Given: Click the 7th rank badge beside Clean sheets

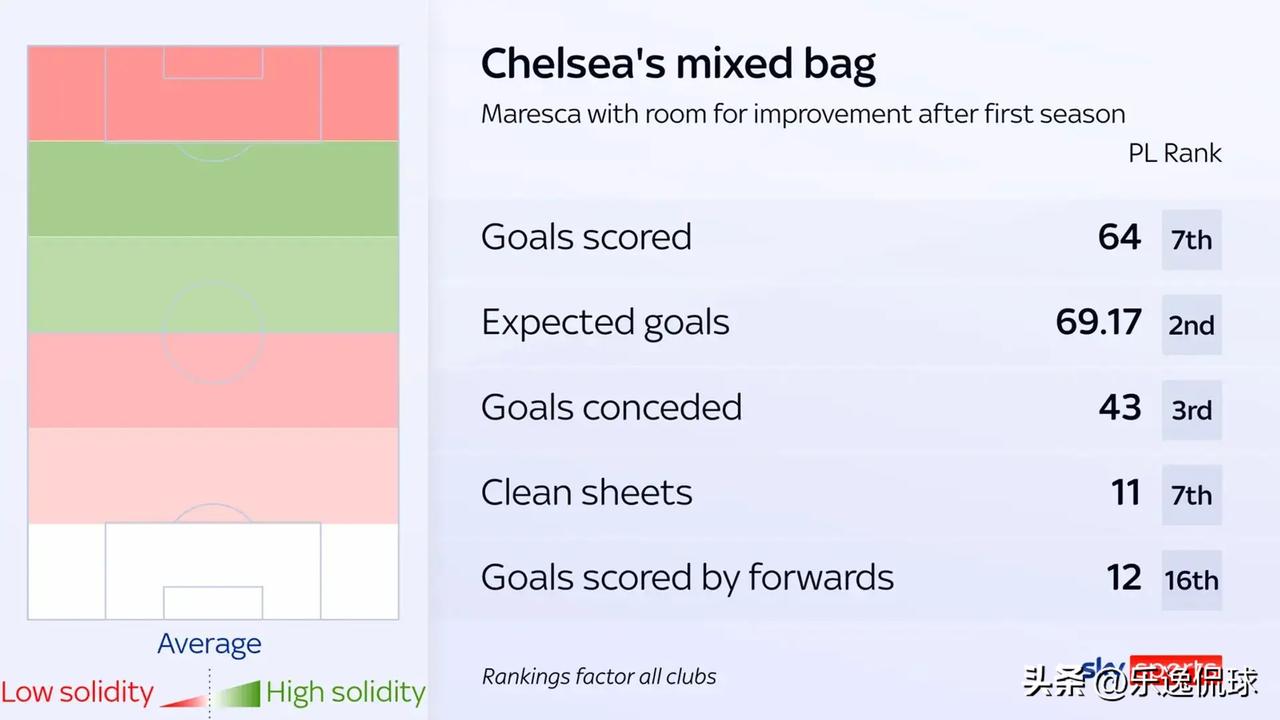Looking at the screenshot, I should coord(1191,495).
